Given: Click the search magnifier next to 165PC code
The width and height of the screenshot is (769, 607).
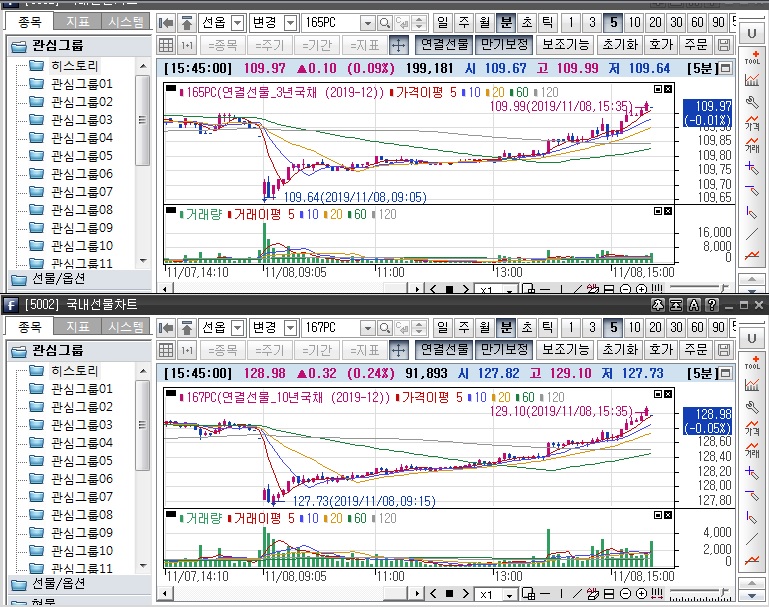Looking at the screenshot, I should pyautogui.click(x=385, y=23).
